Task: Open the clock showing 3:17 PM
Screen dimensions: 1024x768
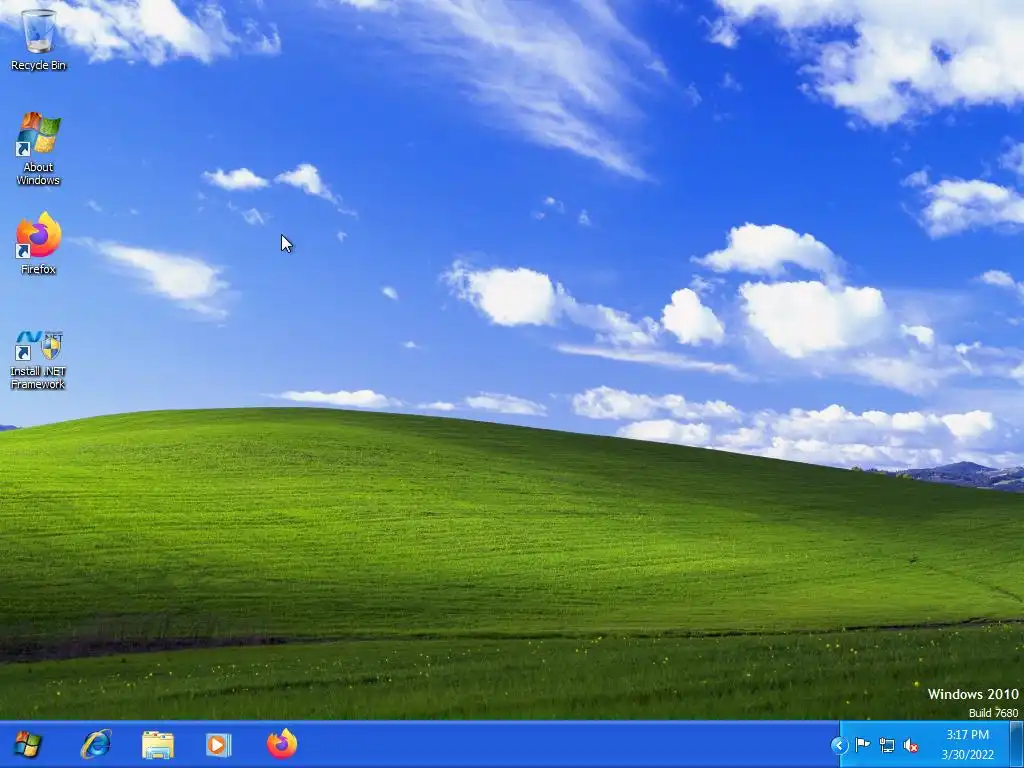Action: (967, 744)
